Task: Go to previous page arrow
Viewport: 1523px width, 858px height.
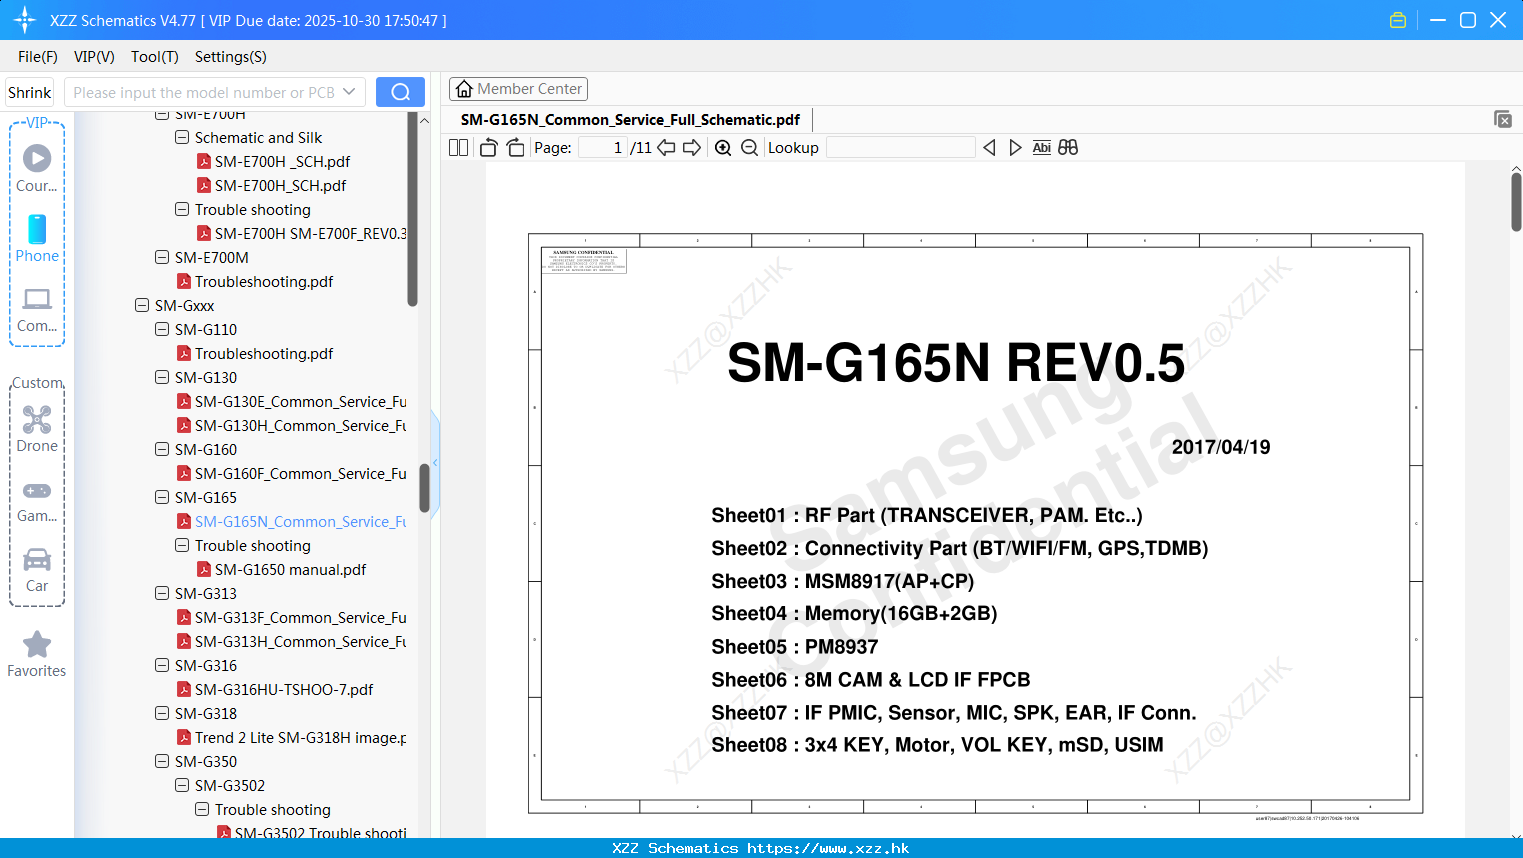Action: click(666, 147)
